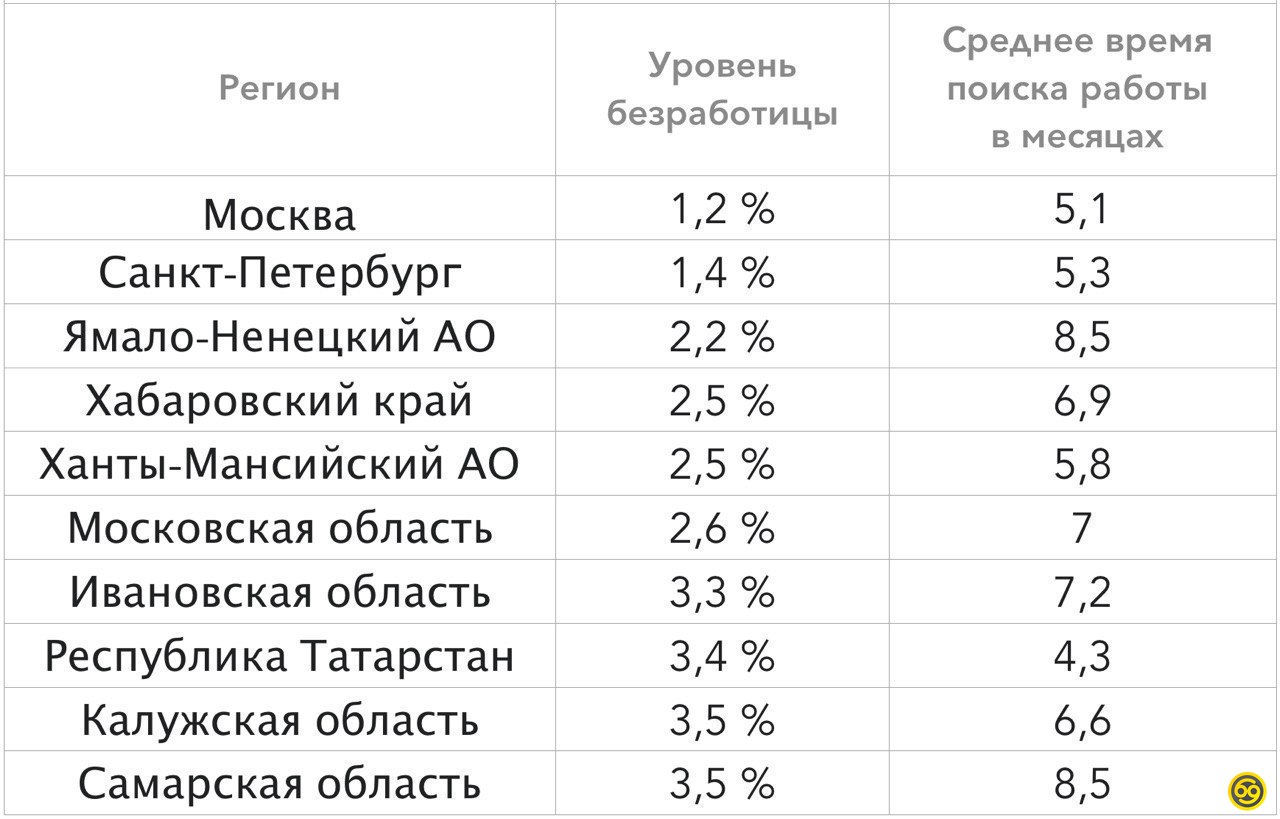Image resolution: width=1280 pixels, height=819 pixels.
Task: Click the Регион column header
Action: coord(280,89)
